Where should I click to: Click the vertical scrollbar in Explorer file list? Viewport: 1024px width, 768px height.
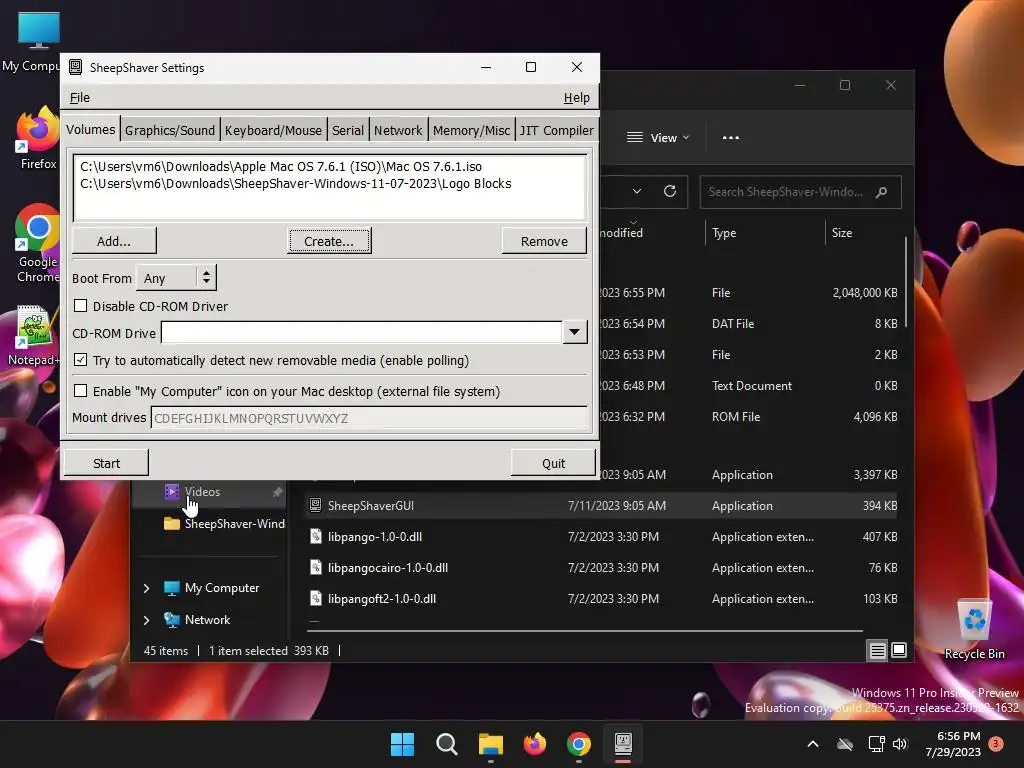906,281
